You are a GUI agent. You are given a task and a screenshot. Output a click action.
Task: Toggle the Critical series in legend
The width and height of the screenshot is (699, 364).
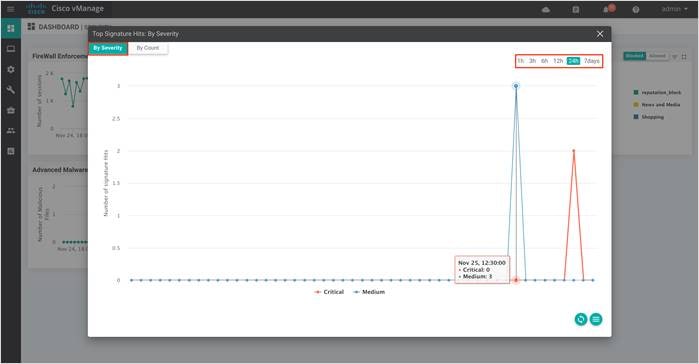click(329, 292)
